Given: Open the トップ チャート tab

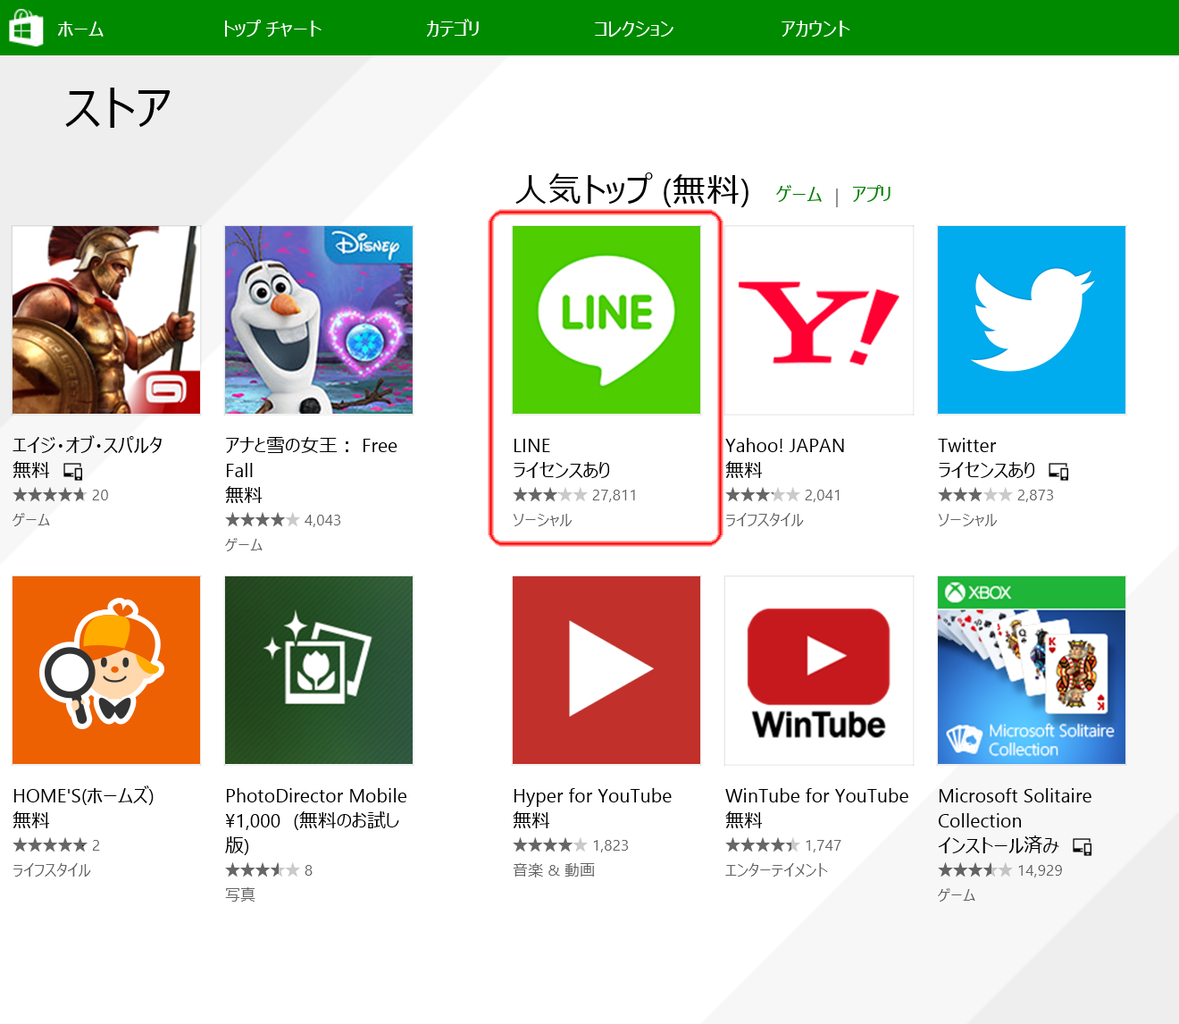Looking at the screenshot, I should 271,29.
